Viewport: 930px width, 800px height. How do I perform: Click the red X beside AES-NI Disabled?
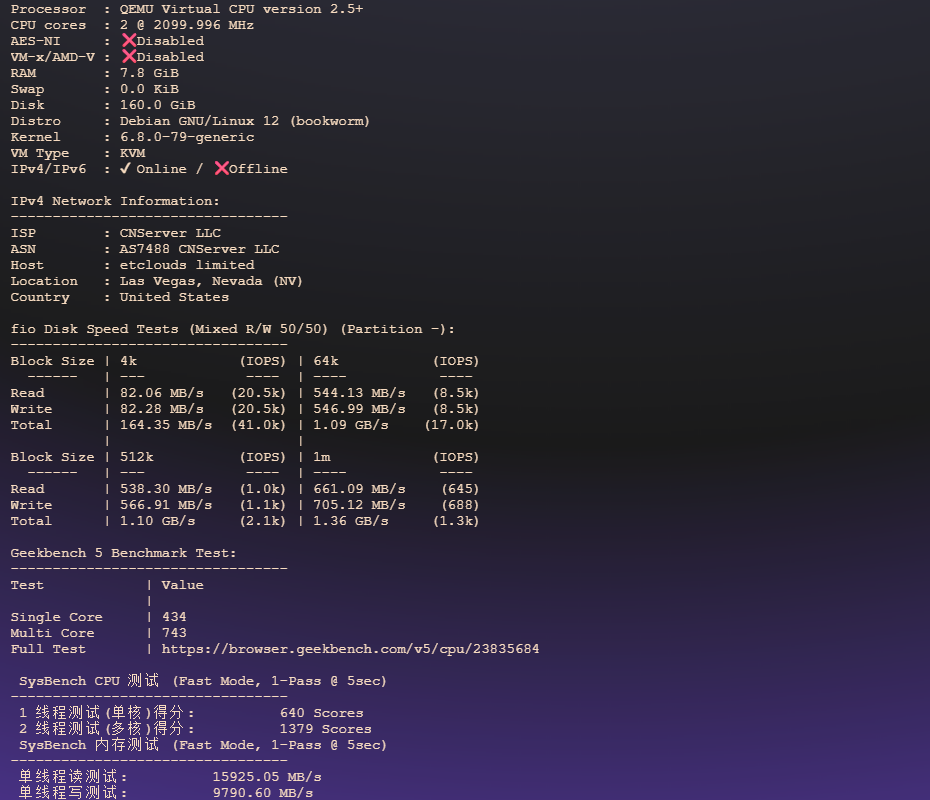click(128, 40)
